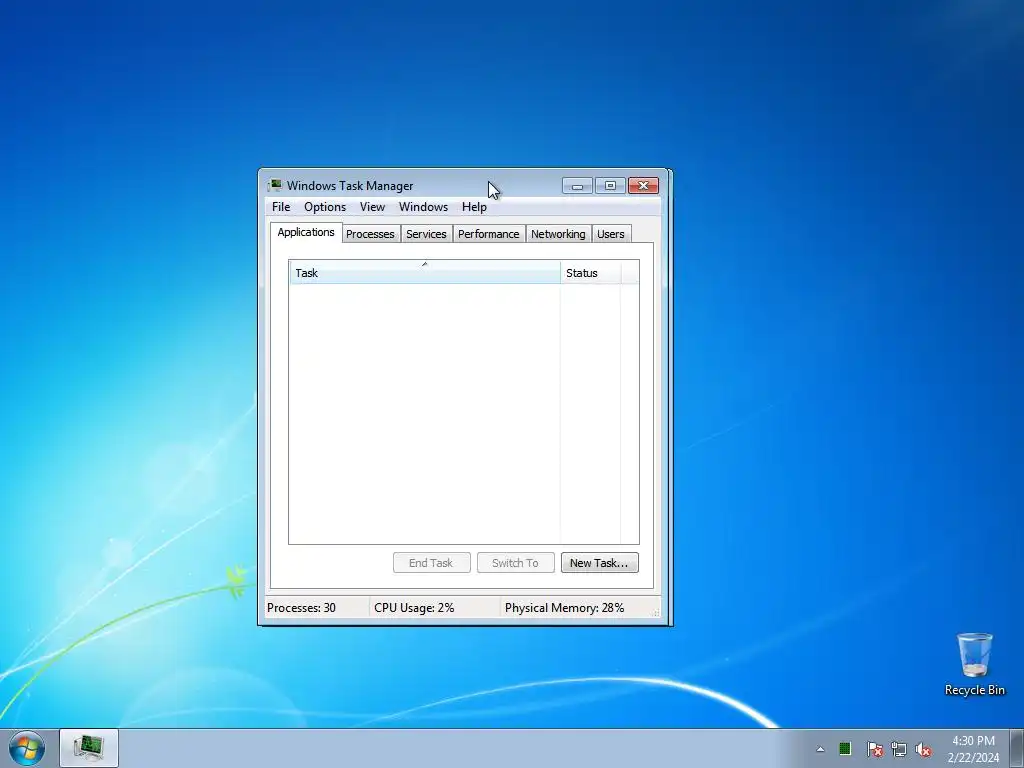Open the Windows Start menu orb

[x=27, y=748]
